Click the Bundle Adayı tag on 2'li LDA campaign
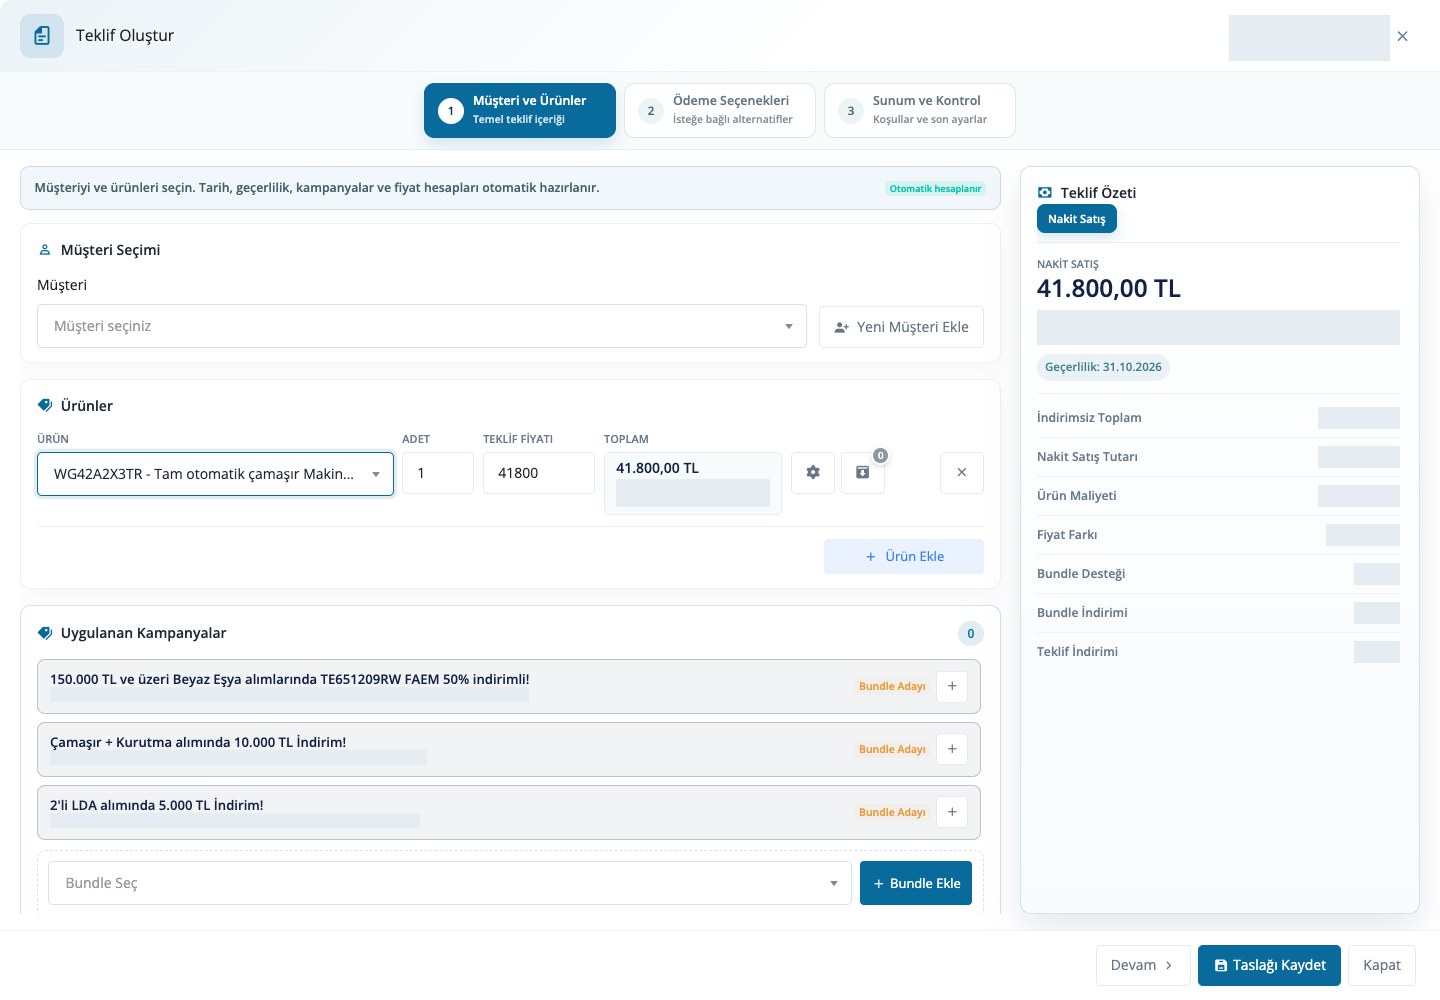The image size is (1440, 1000). coord(892,812)
